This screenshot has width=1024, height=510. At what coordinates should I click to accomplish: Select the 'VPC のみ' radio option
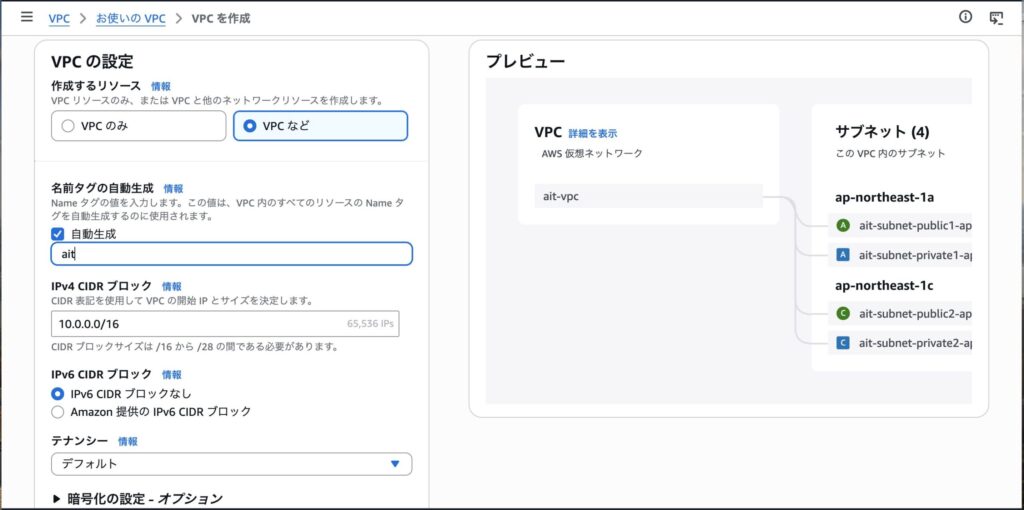click(68, 126)
